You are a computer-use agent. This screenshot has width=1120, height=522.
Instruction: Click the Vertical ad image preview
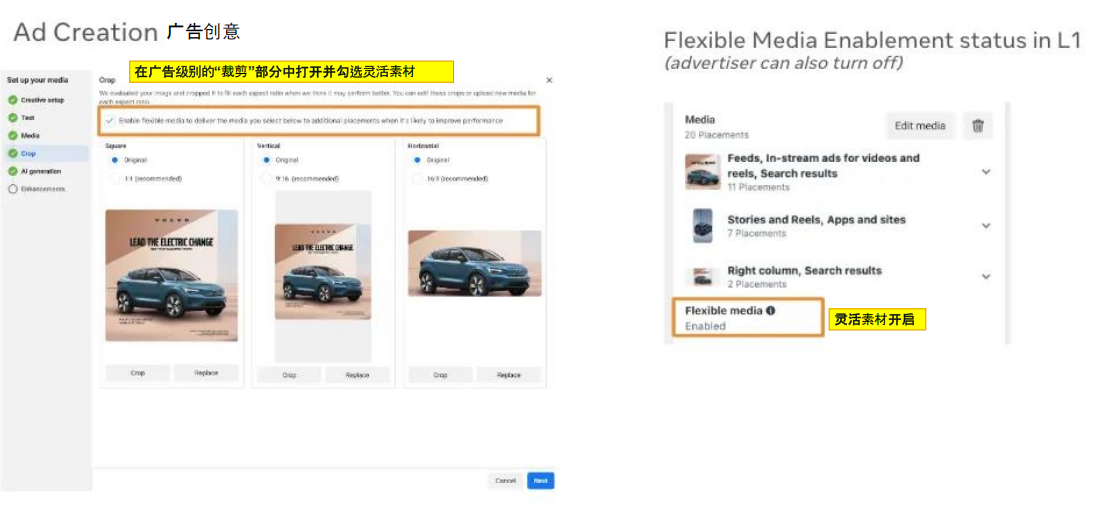tap(323, 272)
